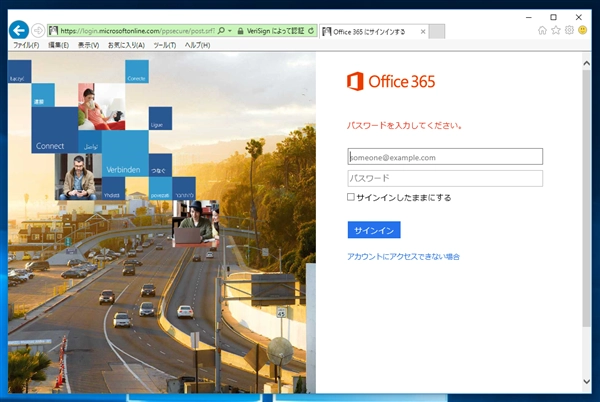The image size is (600, 402).
Task: Click the smiley feedback icon
Action: [582, 30]
